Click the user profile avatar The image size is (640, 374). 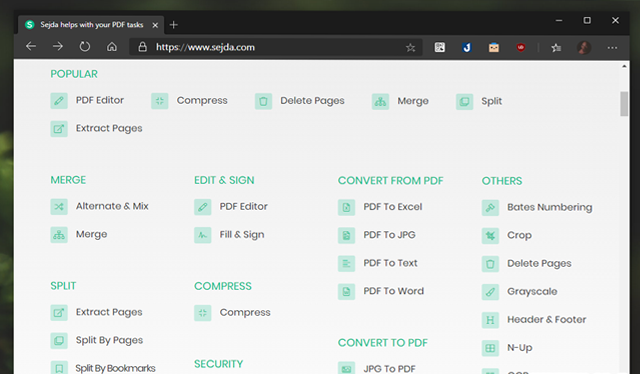(584, 48)
